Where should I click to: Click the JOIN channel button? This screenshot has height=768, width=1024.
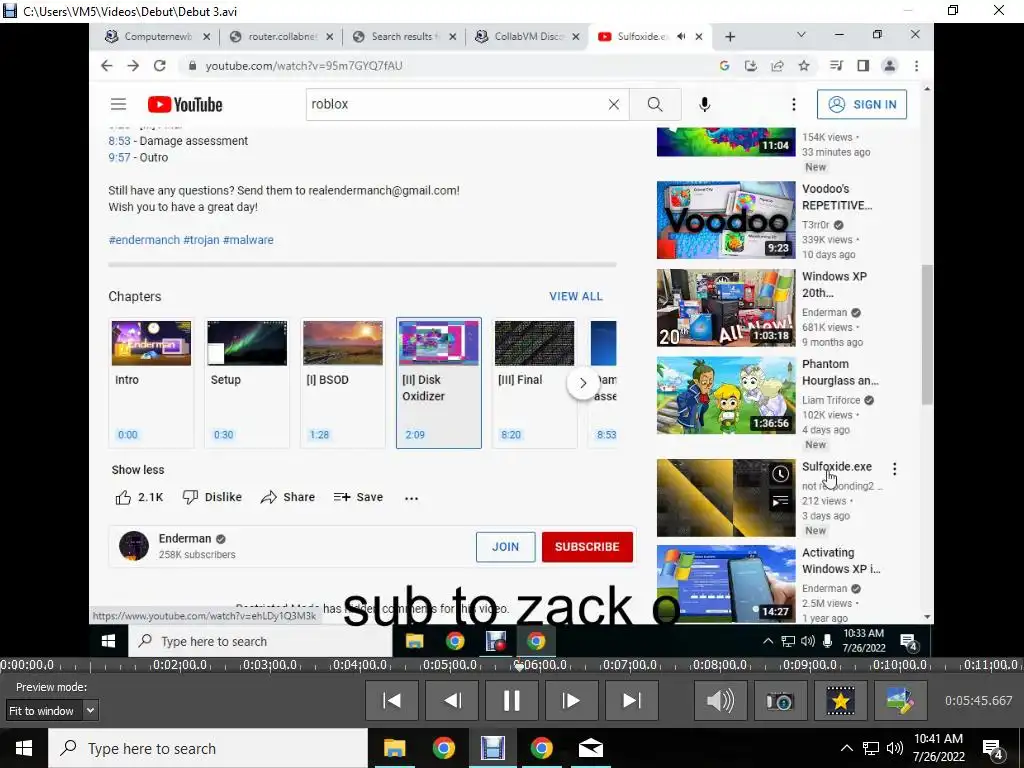[505, 547]
